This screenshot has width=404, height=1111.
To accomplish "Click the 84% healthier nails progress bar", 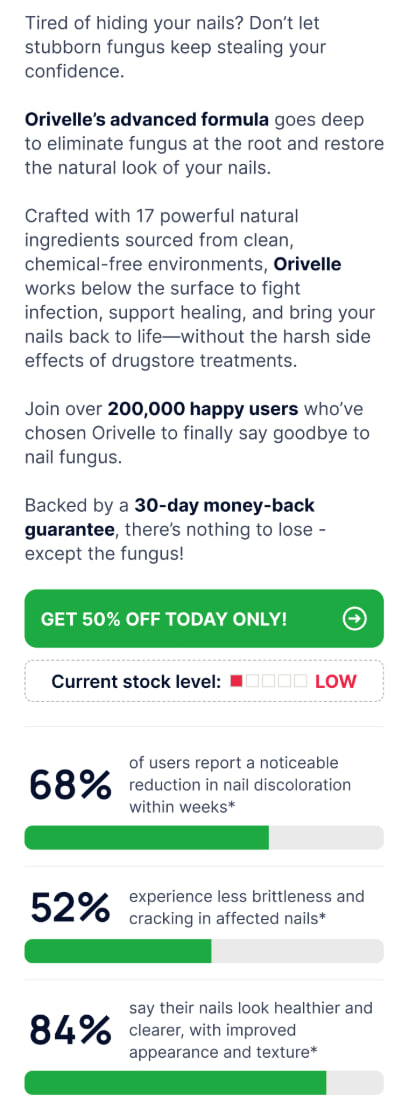I will tap(204, 1083).
